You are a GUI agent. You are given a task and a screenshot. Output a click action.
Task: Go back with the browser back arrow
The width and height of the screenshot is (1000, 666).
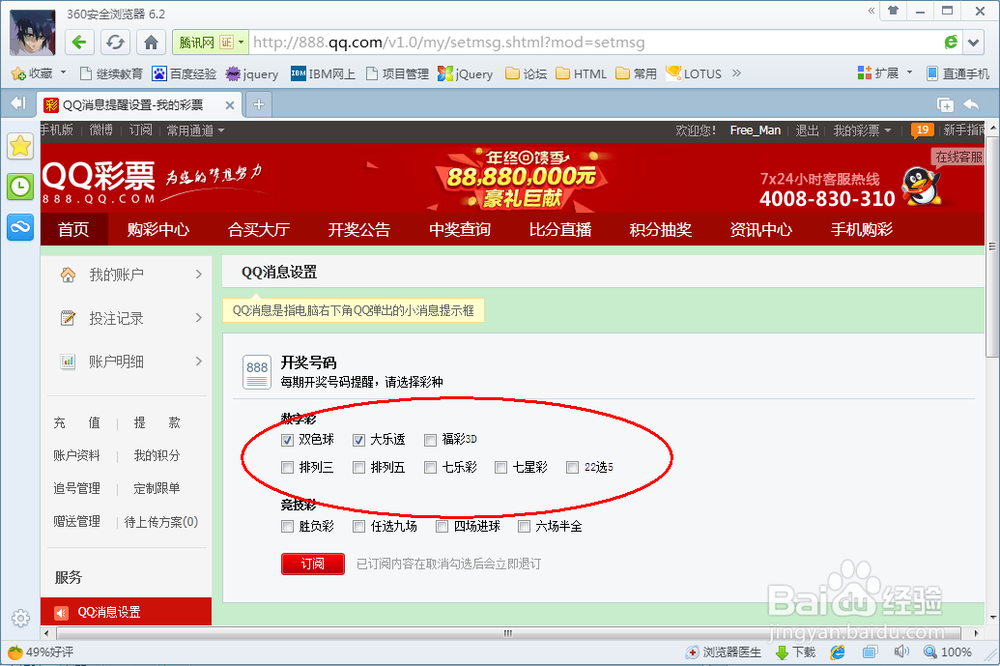(79, 43)
